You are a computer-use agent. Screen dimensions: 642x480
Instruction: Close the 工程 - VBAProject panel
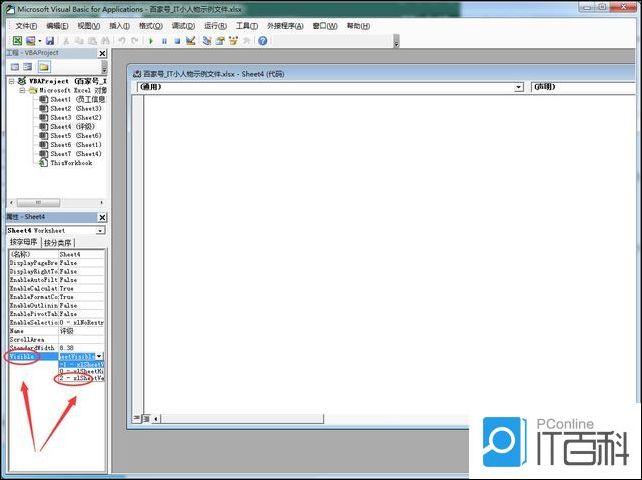click(x=102, y=54)
